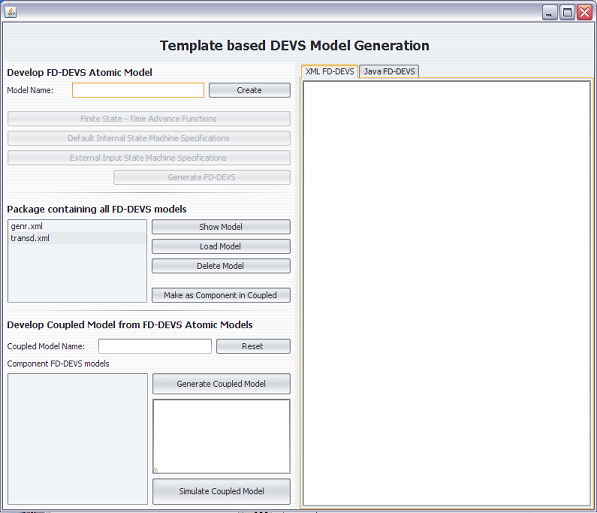Click the text area below Generate Coupled Model

[x=221, y=436]
